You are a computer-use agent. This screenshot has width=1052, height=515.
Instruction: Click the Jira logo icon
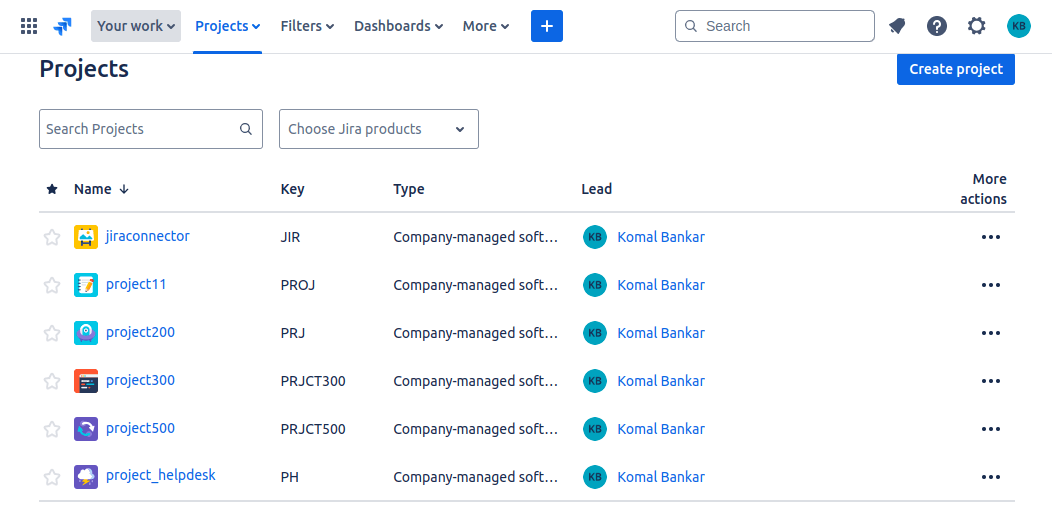[x=62, y=26]
